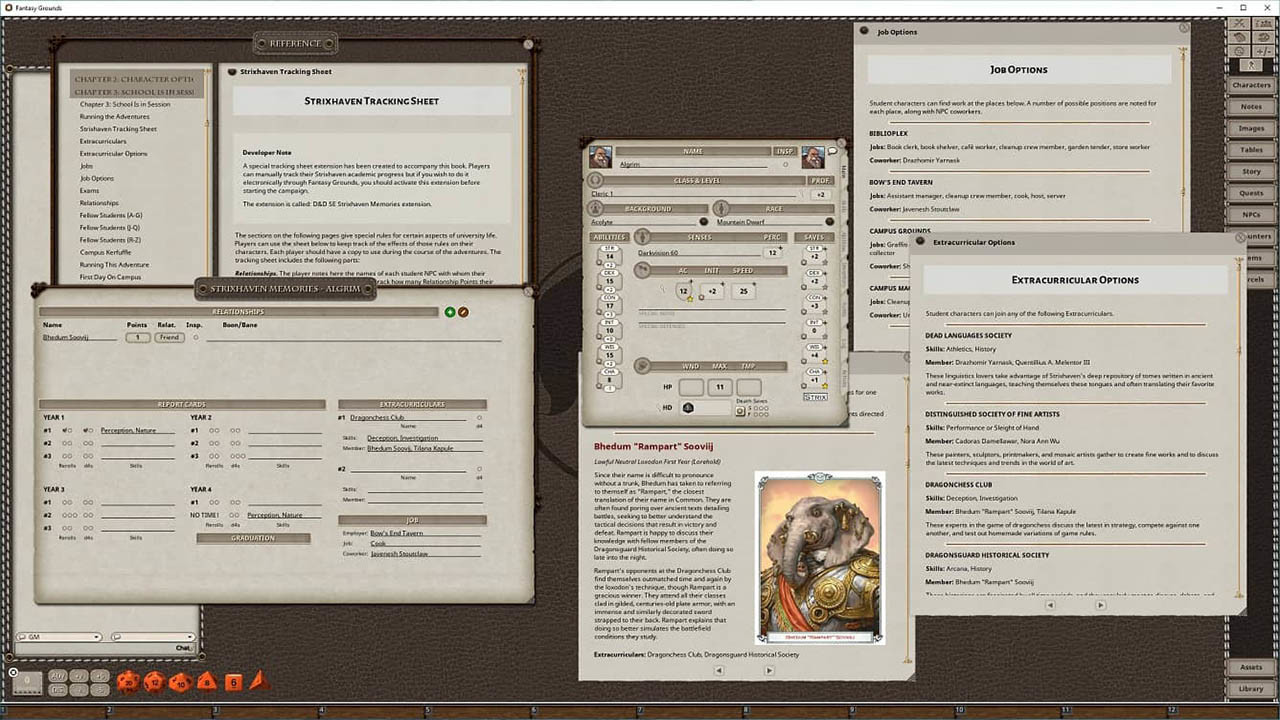Toggle the inspiration circle beside Algrim's name
This screenshot has height=720, width=1280.
[785, 164]
